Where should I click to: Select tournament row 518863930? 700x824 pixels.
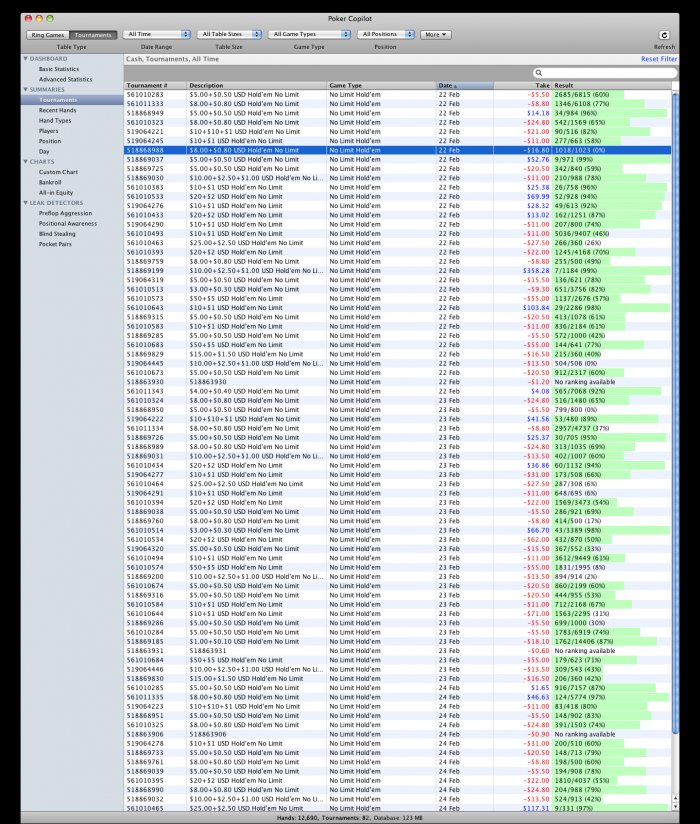[398, 382]
